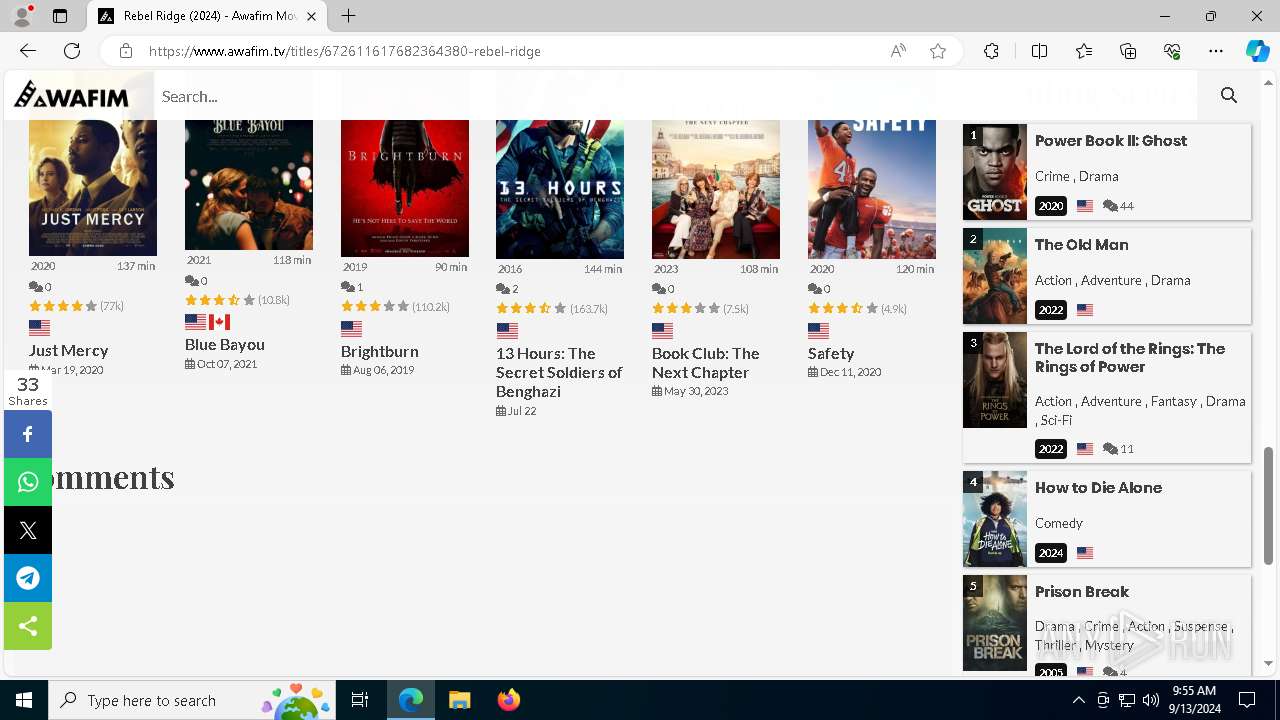Click the Power Book II Ghost thumbnail
Screen dimensions: 1280x720
(995, 172)
